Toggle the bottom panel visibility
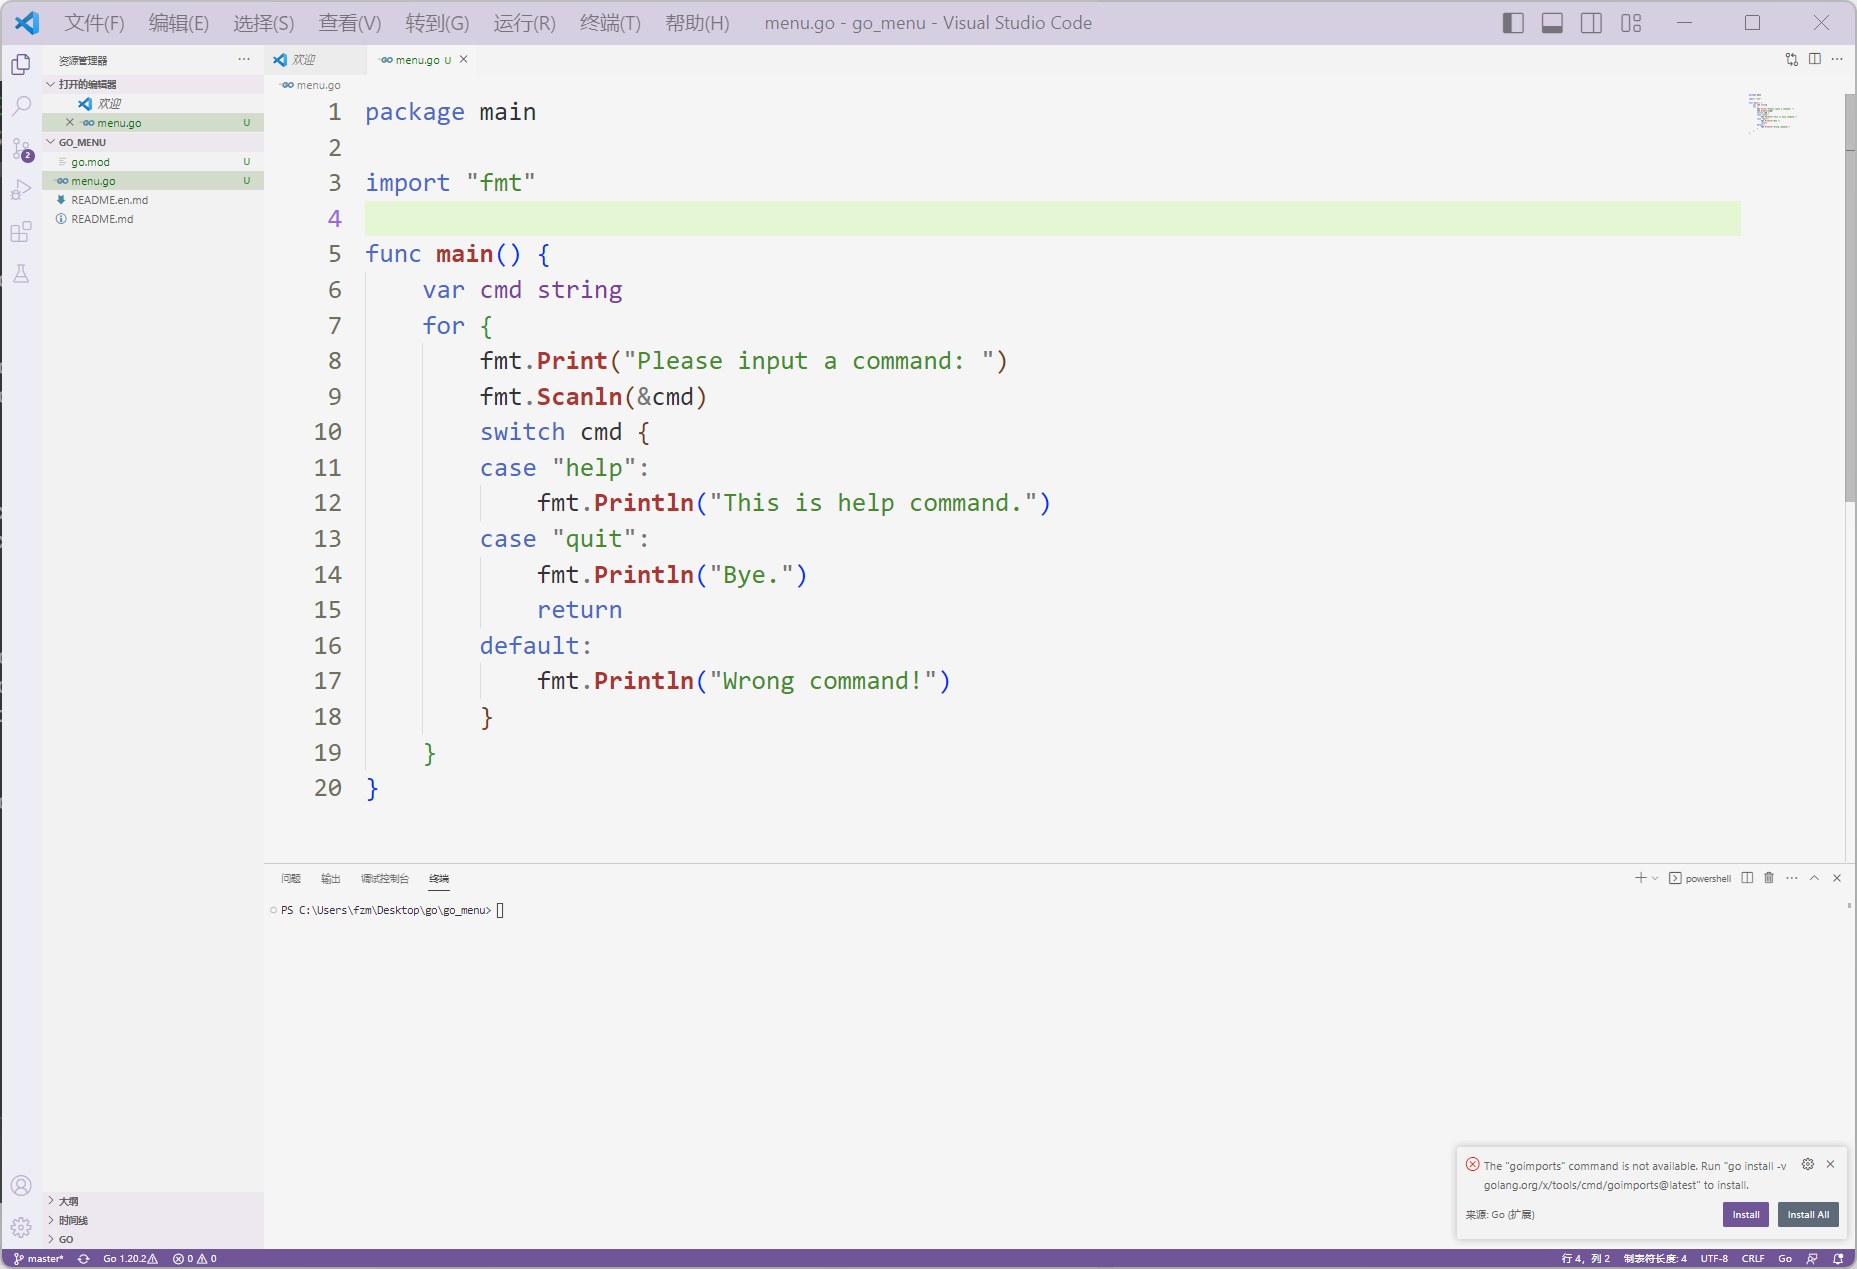Viewport: 1857px width, 1269px height. [1552, 23]
